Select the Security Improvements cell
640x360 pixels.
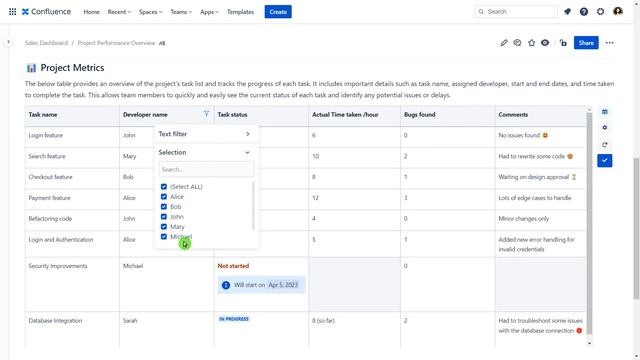(72, 284)
